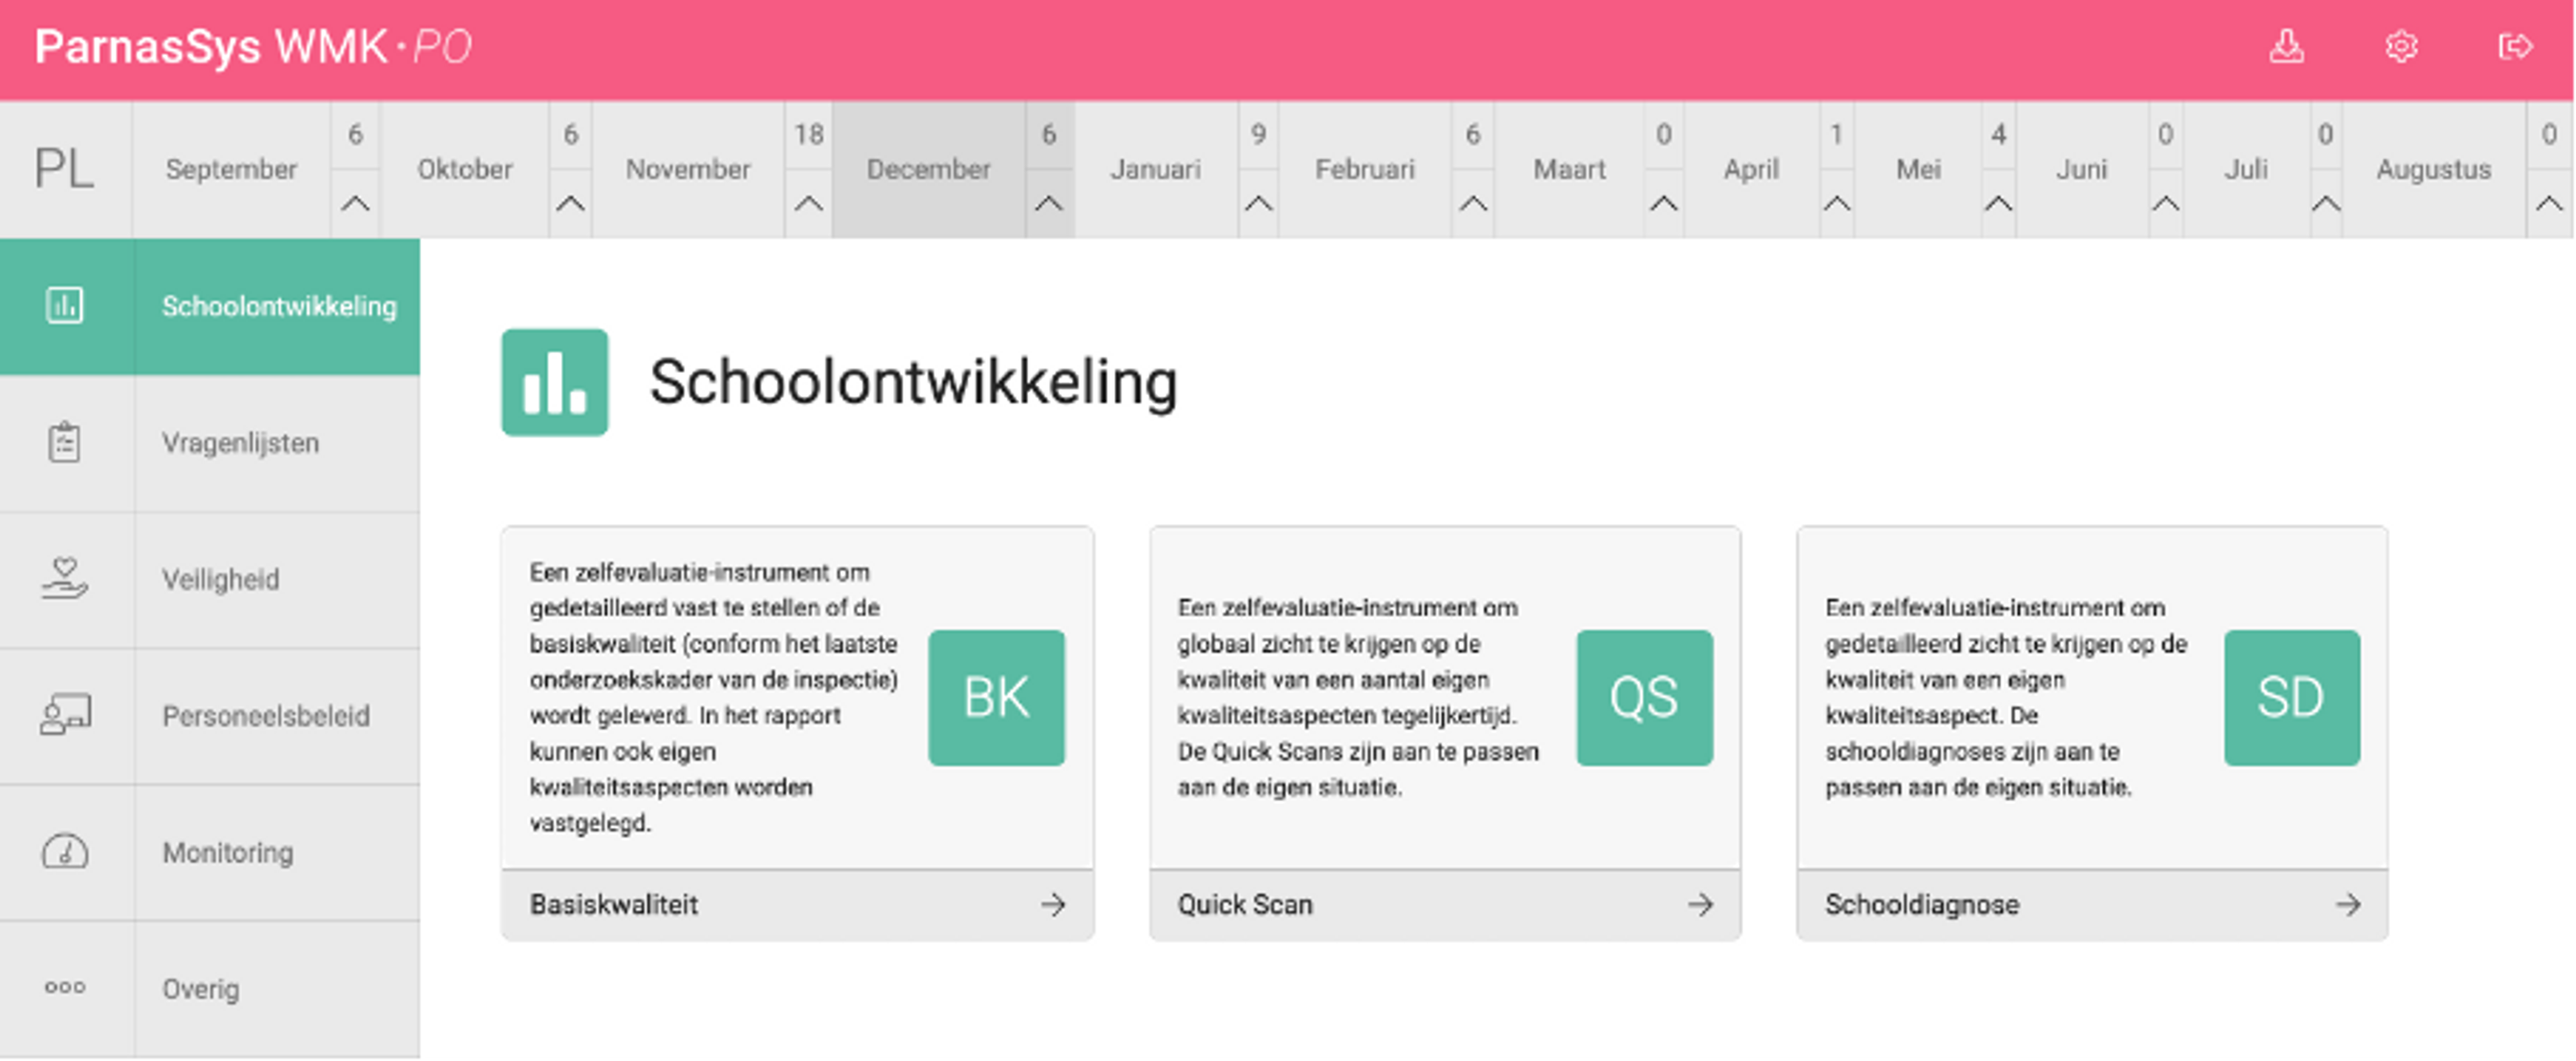Click the PL label at top left
The width and height of the screenshot is (2576, 1061).
click(x=65, y=169)
